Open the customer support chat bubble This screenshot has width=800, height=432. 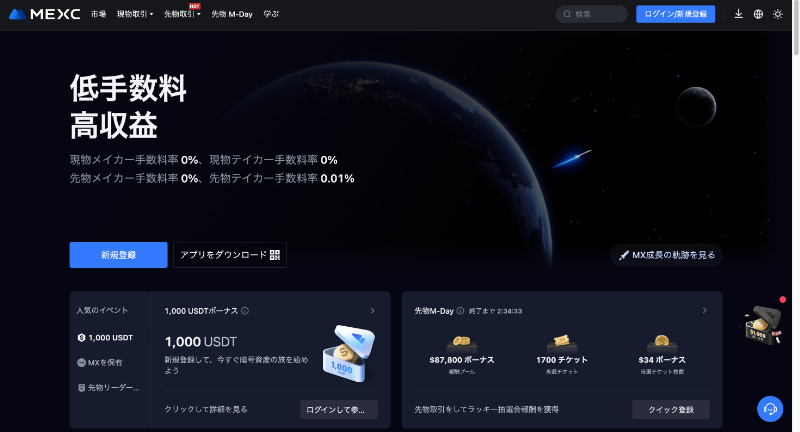[x=770, y=409]
